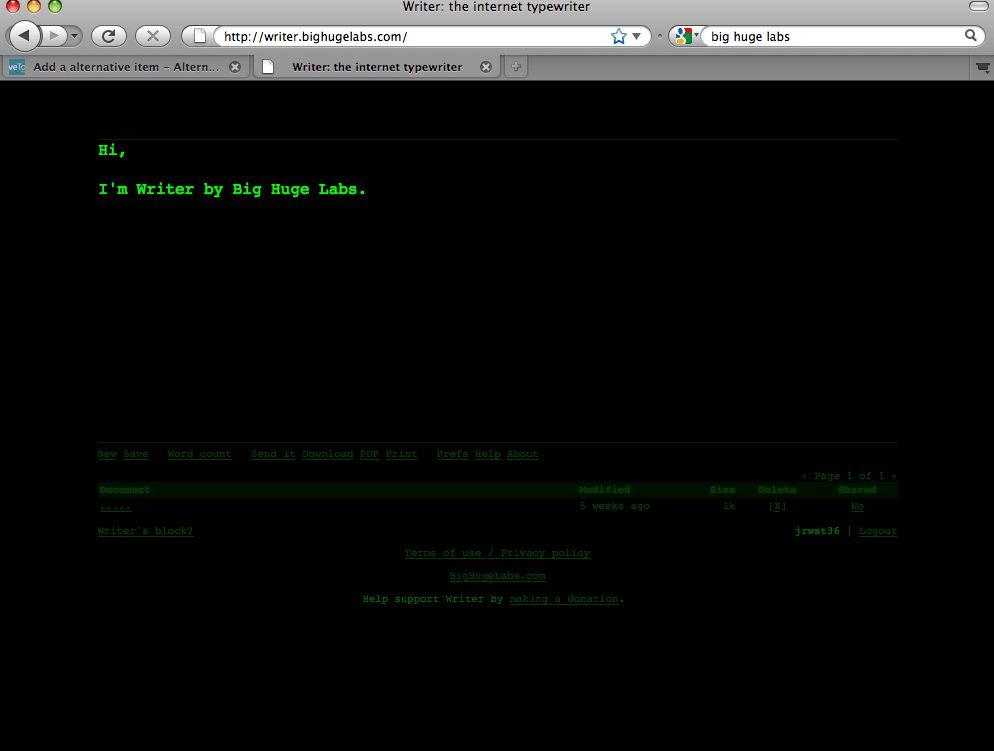Click the '5 weeks ago' modified text

[615, 506]
